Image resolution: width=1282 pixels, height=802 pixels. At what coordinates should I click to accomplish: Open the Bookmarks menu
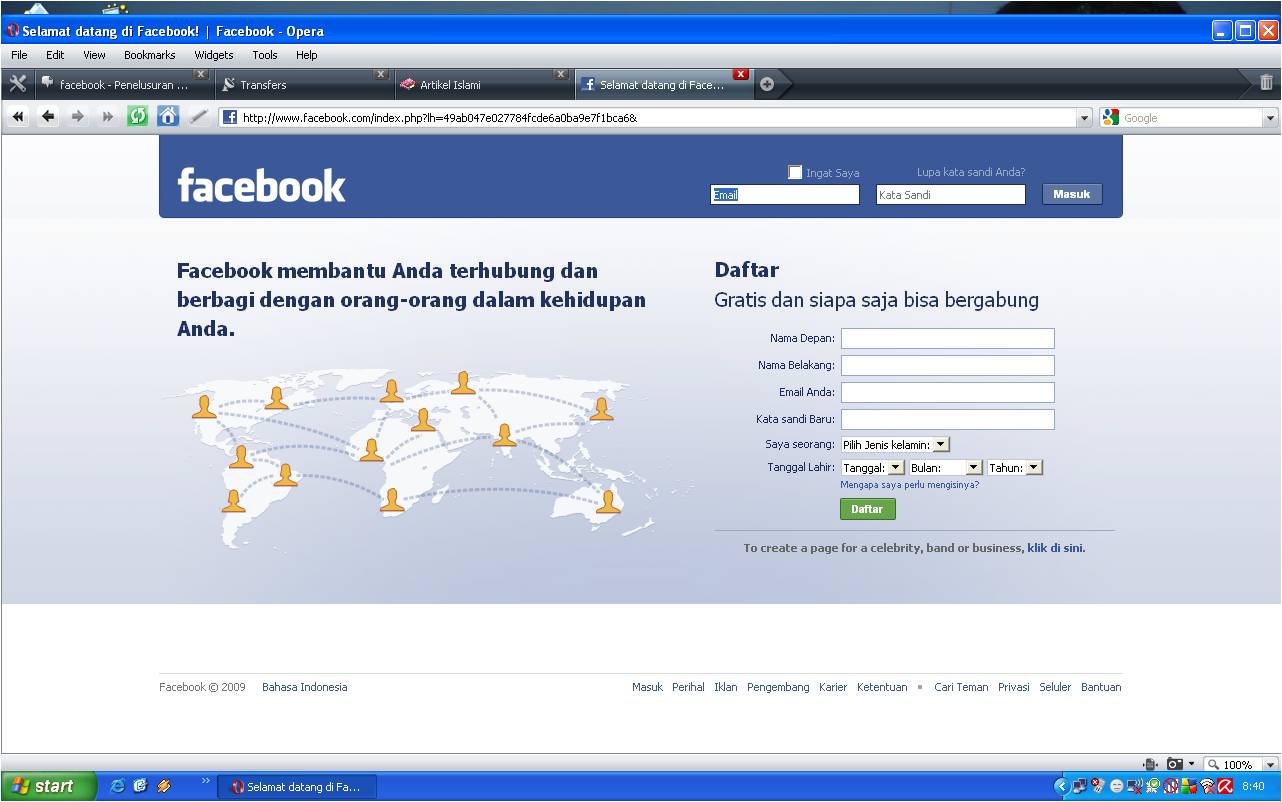click(149, 55)
